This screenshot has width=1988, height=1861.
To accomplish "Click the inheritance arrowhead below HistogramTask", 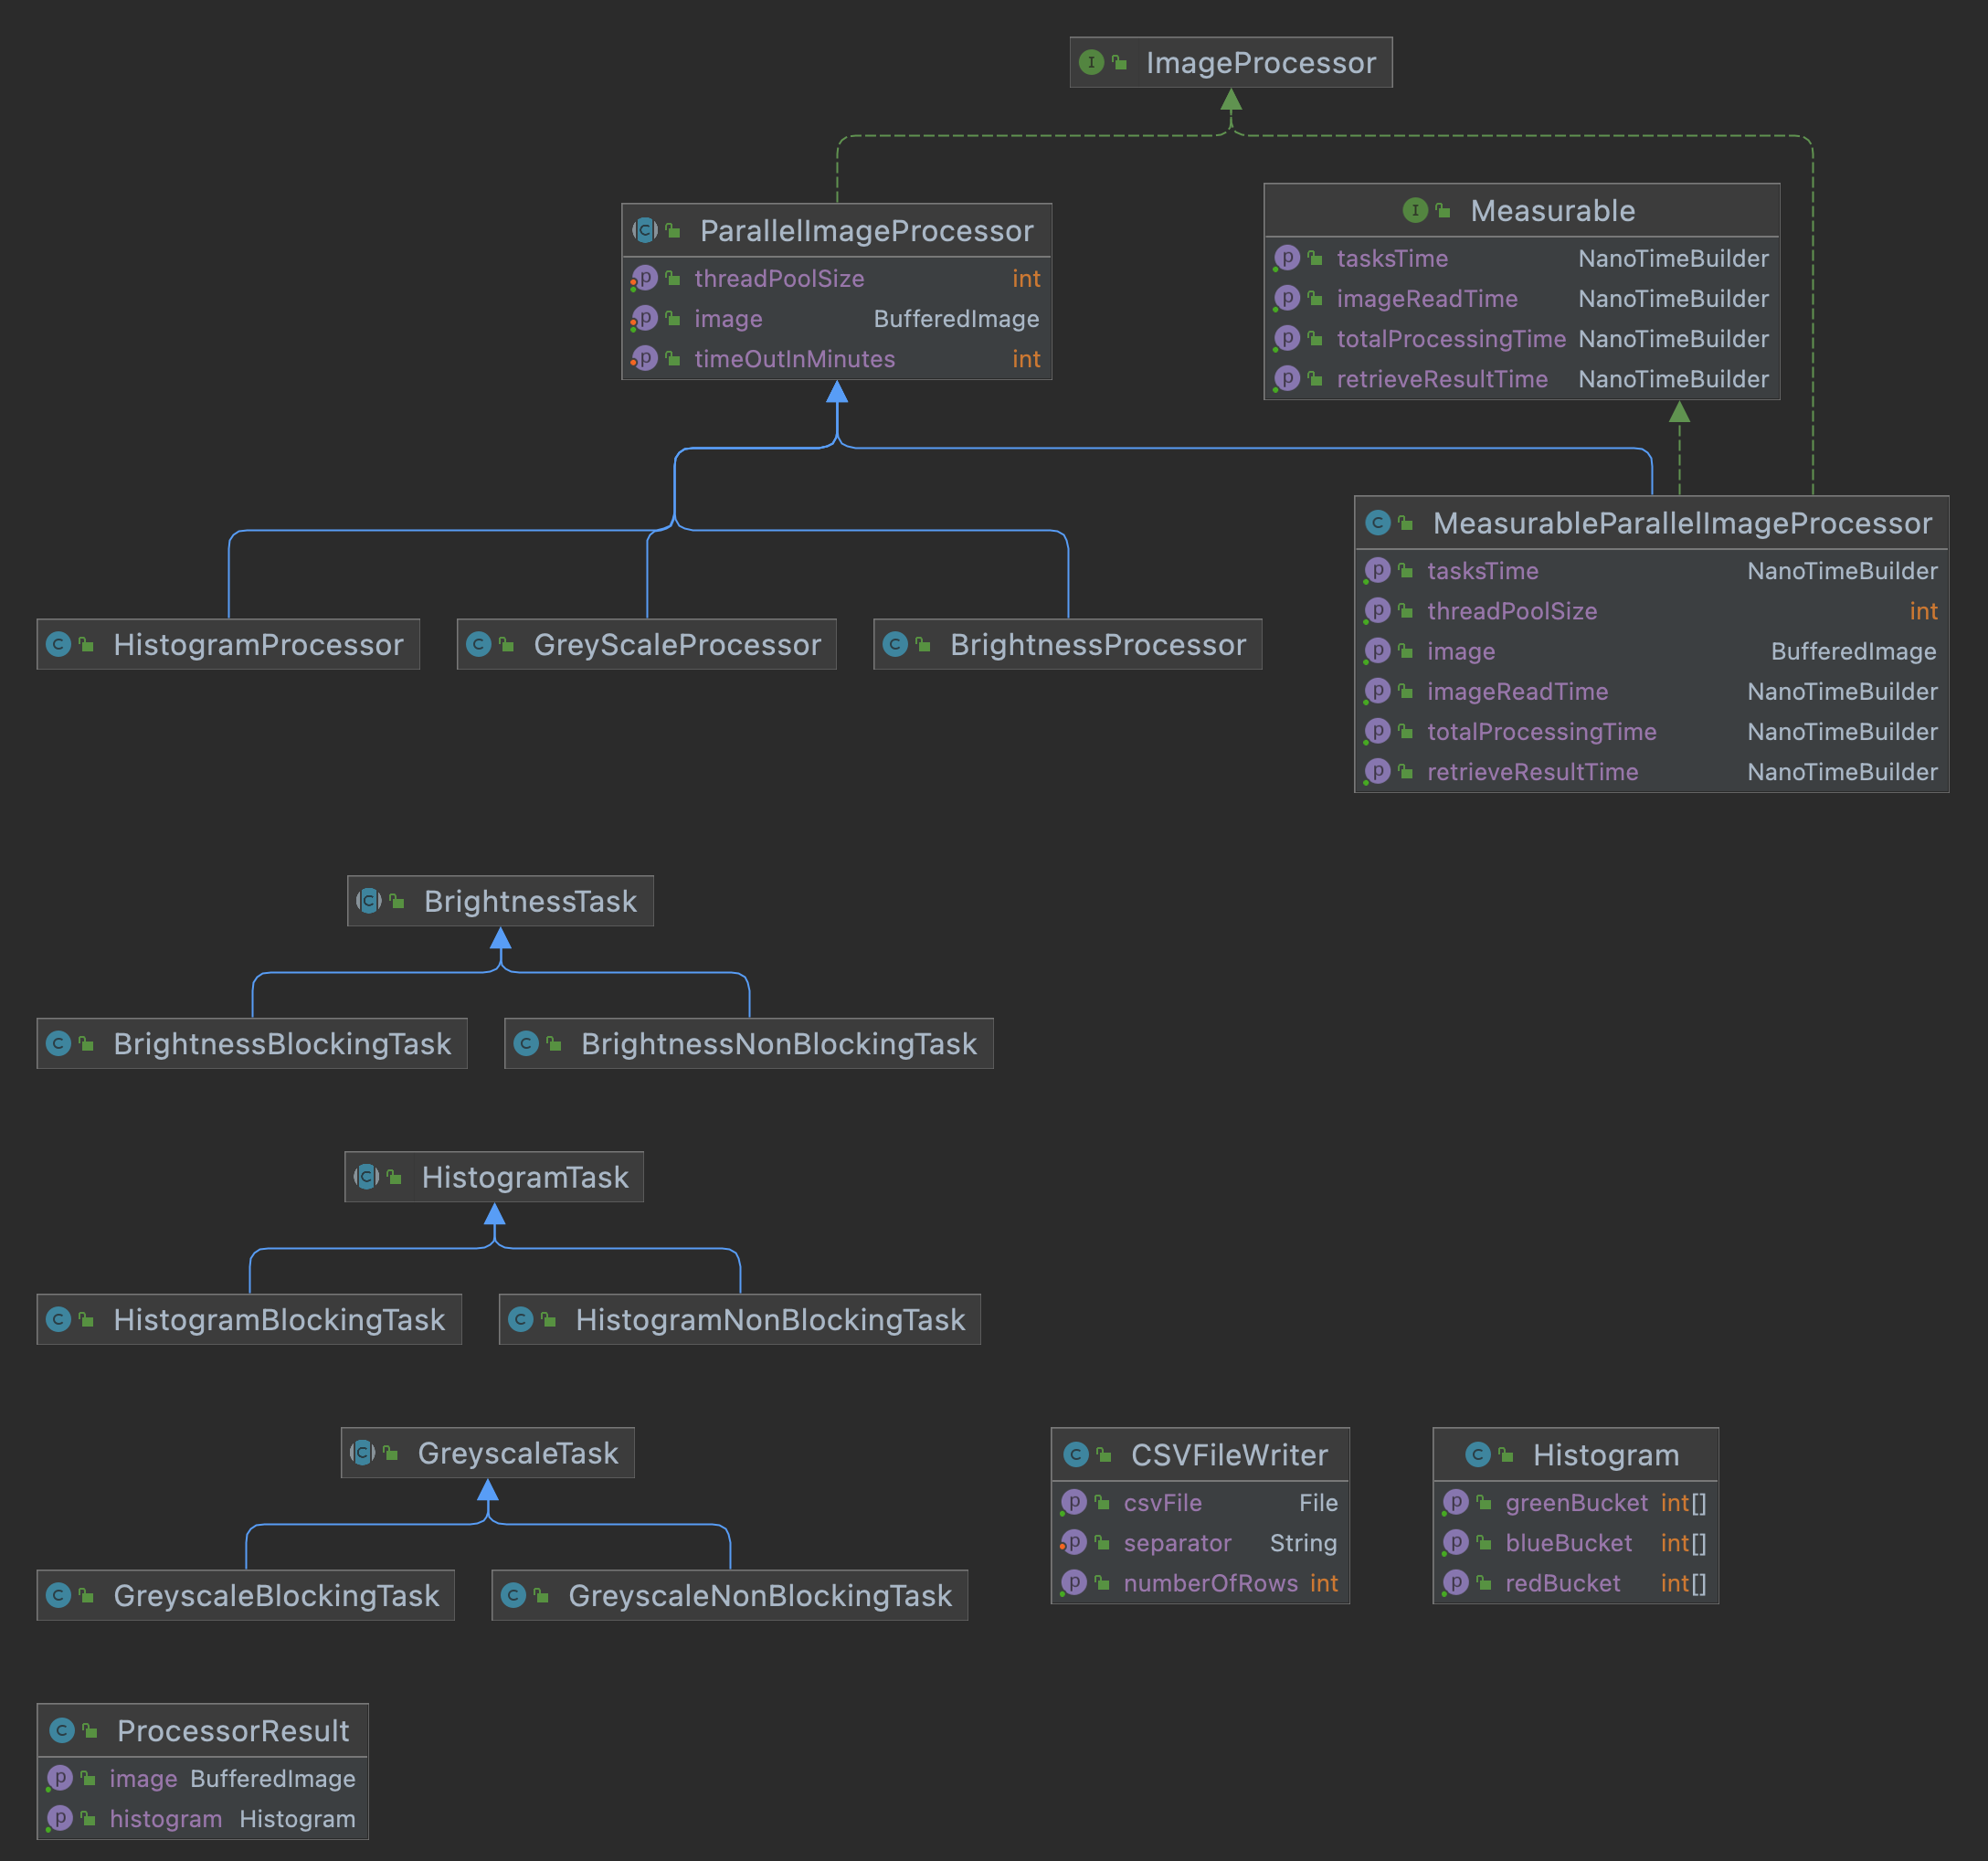I will click(494, 1214).
